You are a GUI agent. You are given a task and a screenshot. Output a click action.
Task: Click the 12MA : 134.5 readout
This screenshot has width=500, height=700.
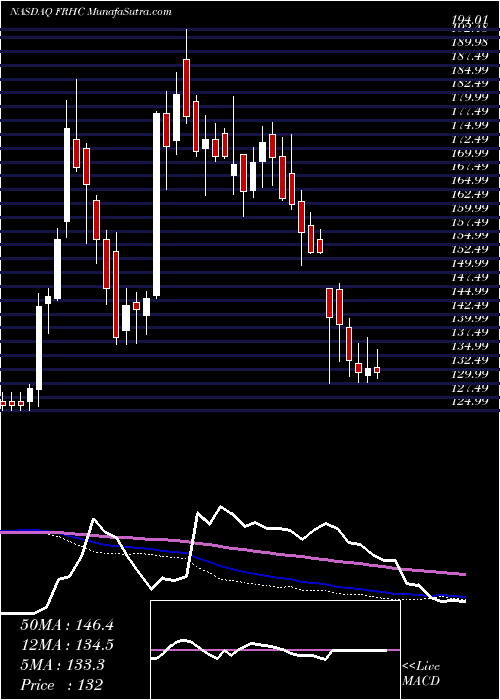(x=67, y=645)
